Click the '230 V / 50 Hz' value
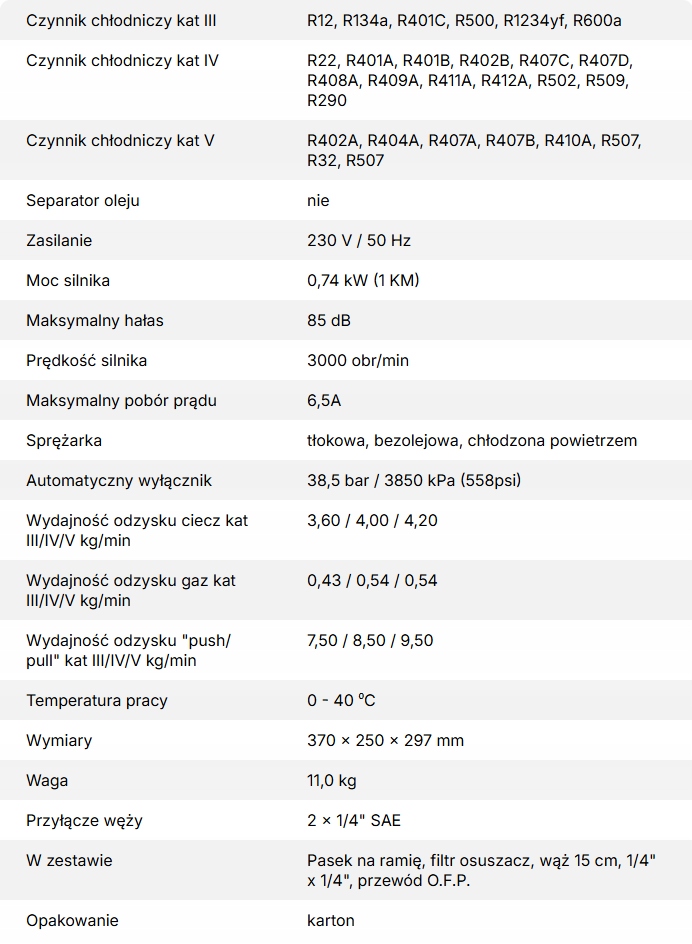692x944 pixels. pos(359,241)
